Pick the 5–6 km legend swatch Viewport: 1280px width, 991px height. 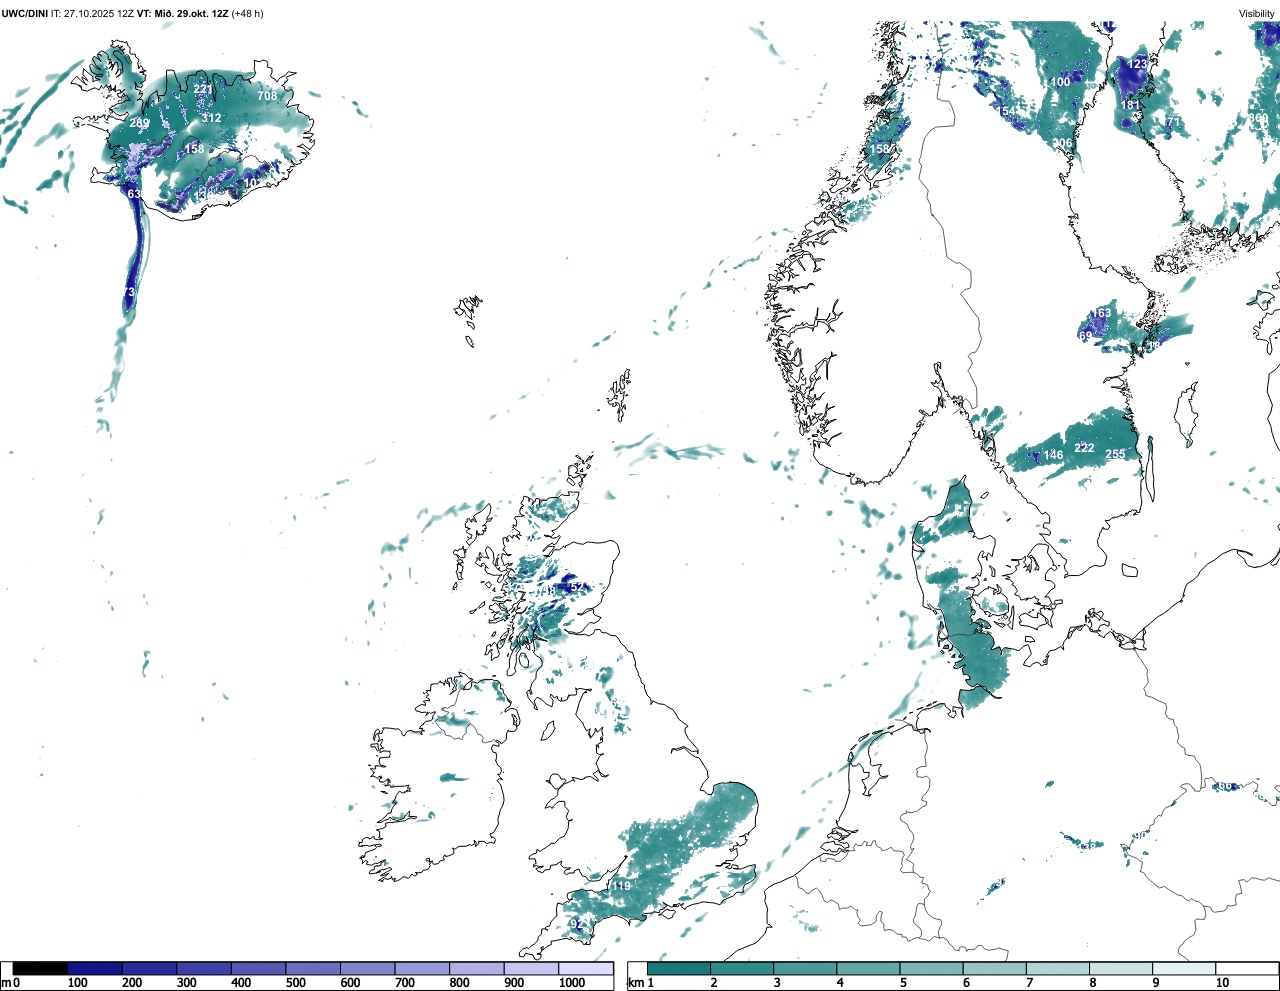tap(931, 968)
